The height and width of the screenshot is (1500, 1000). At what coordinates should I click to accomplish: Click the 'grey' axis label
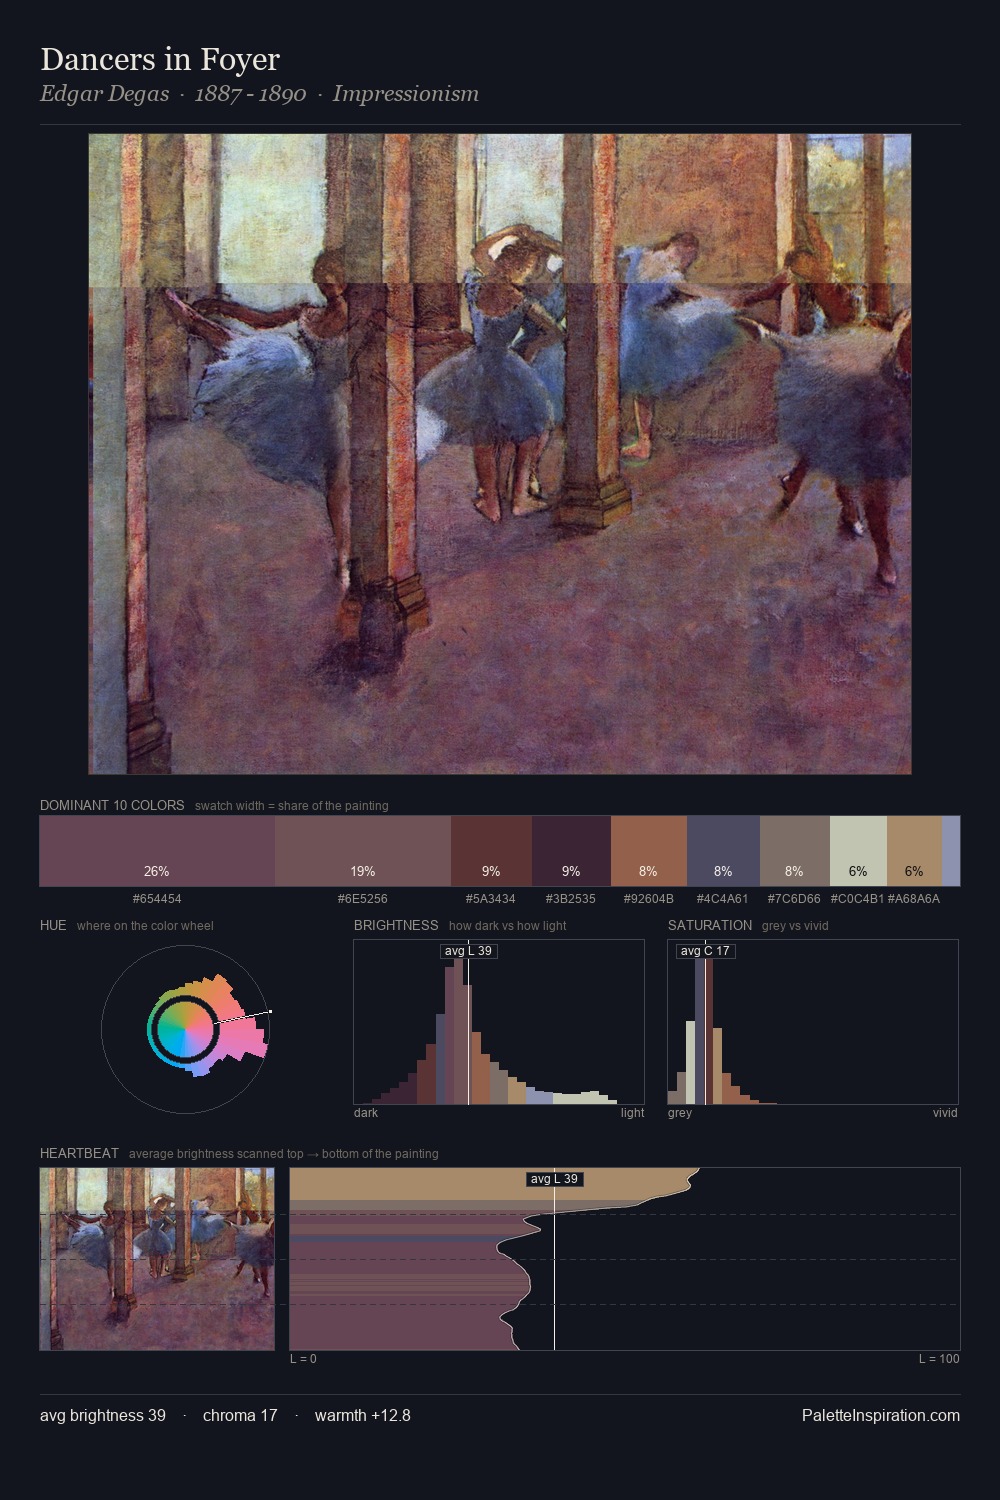click(680, 1113)
